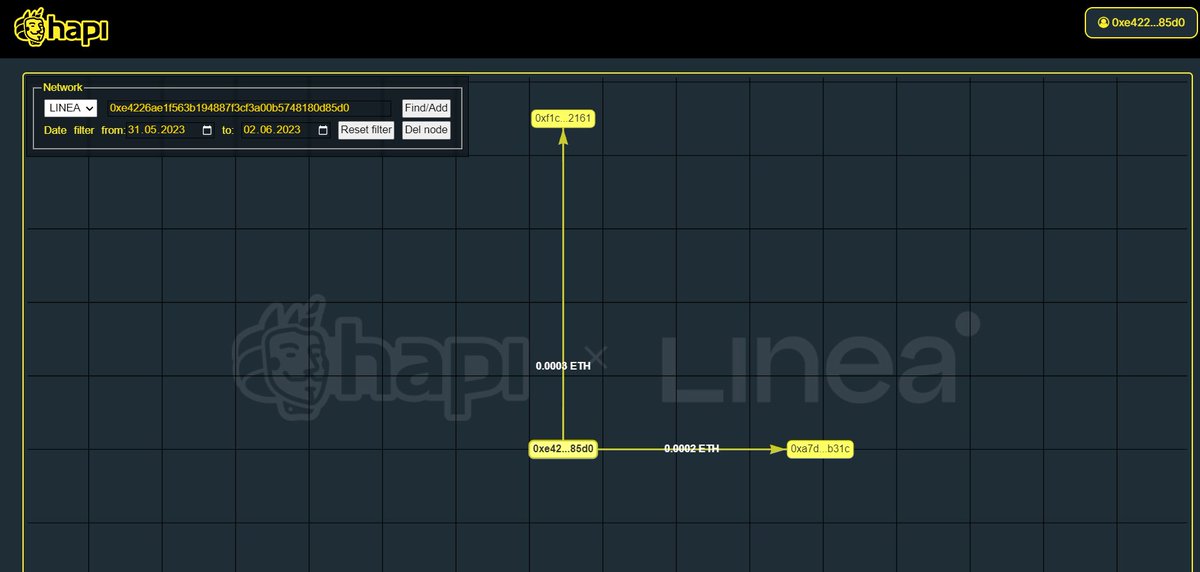Click the 0.0003 ETH edge label
1200x572 pixels.
563,366
